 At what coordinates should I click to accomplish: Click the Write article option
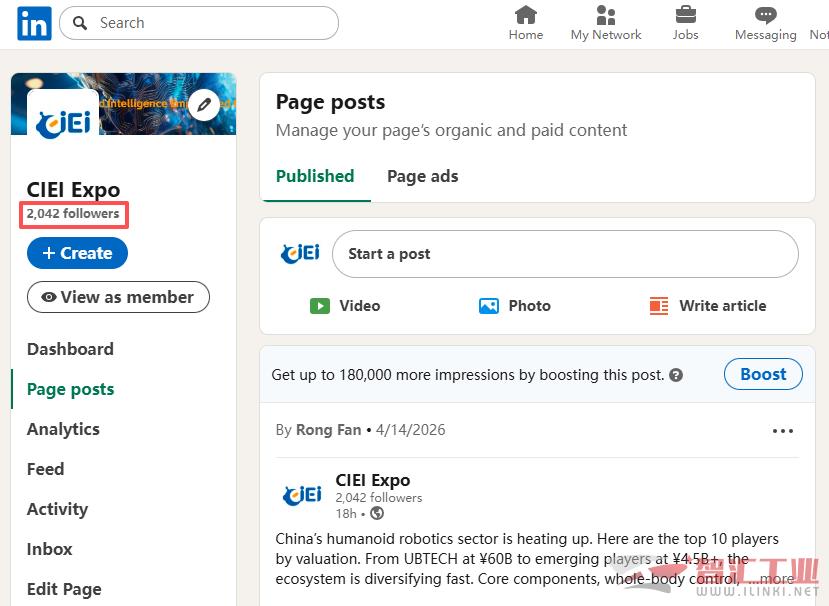point(708,306)
